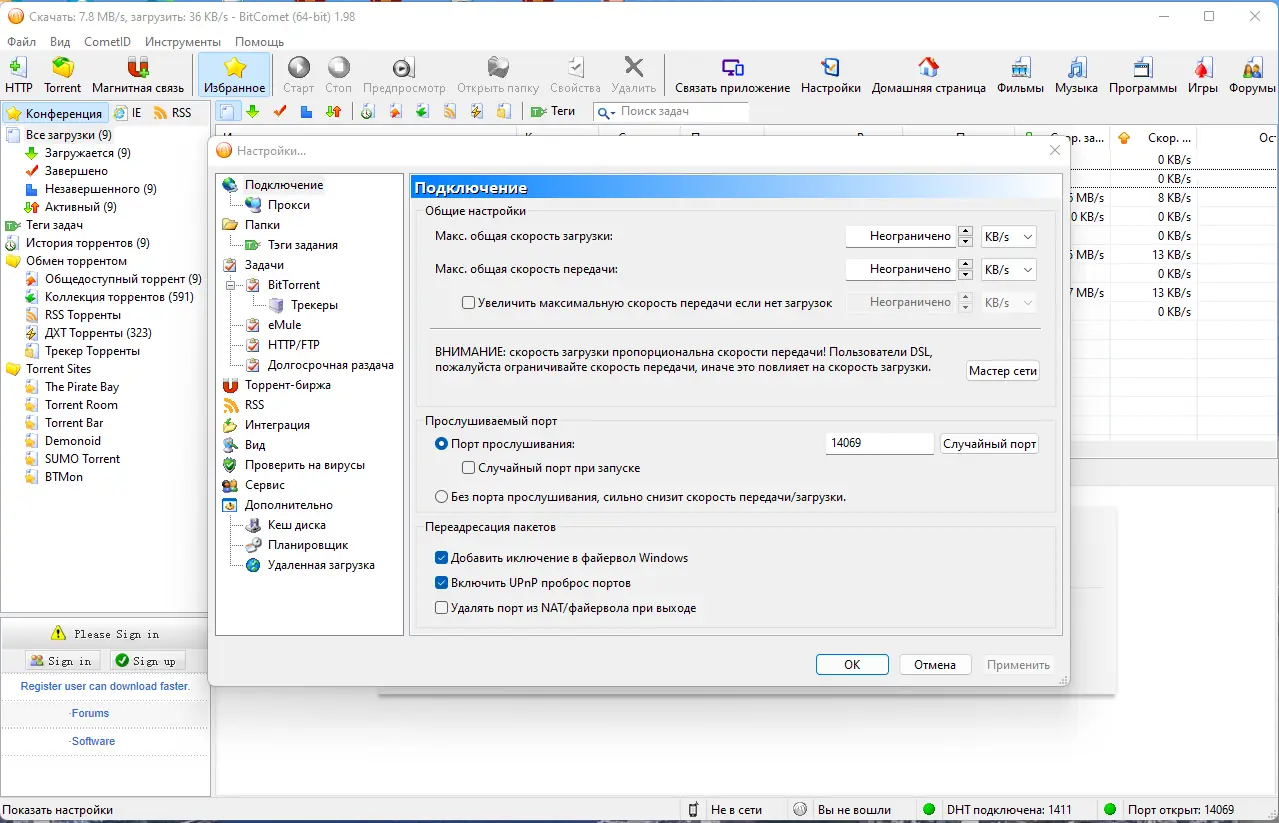Select the Без порта прослушивания radio option
The width and height of the screenshot is (1279, 823).
pos(442,496)
